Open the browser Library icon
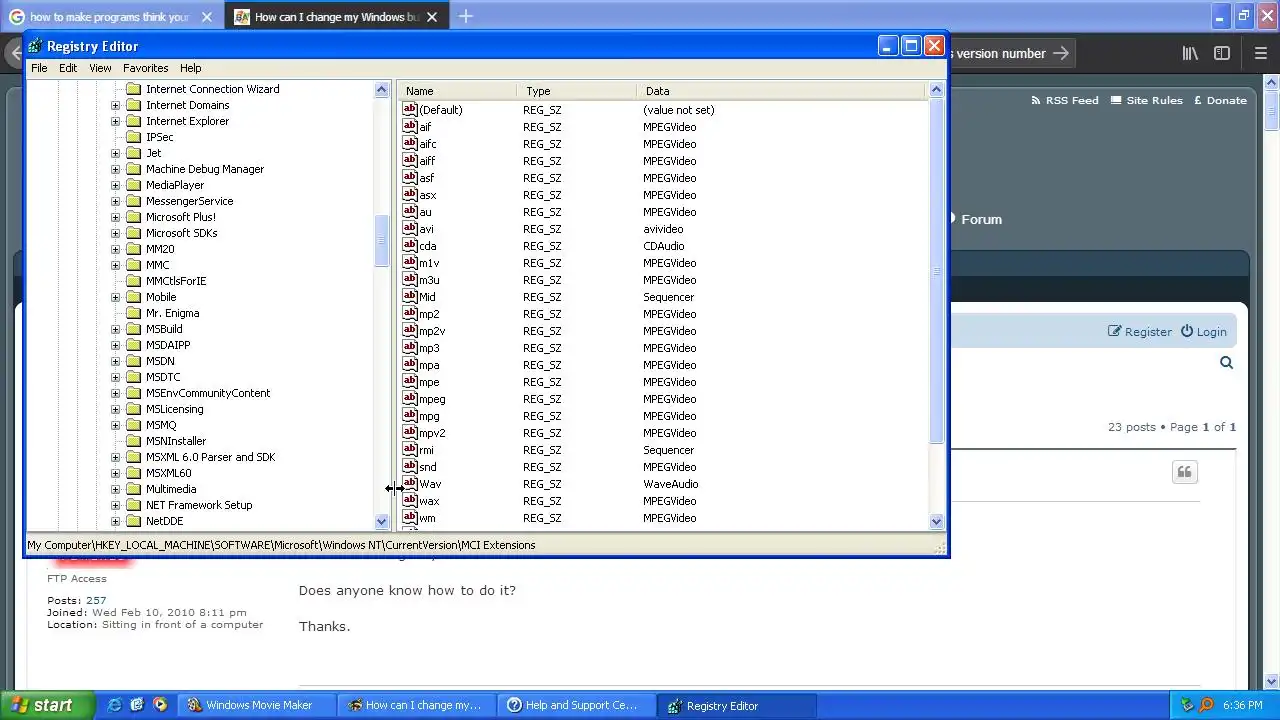This screenshot has height=720, width=1280. coord(1190,53)
